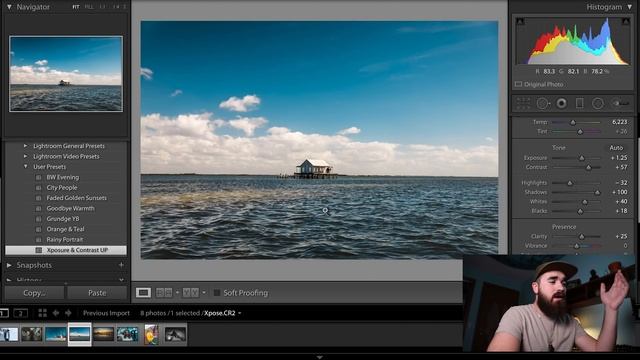This screenshot has width=640, height=360.
Task: Adjust the Shadows slider handle
Action: point(597,192)
